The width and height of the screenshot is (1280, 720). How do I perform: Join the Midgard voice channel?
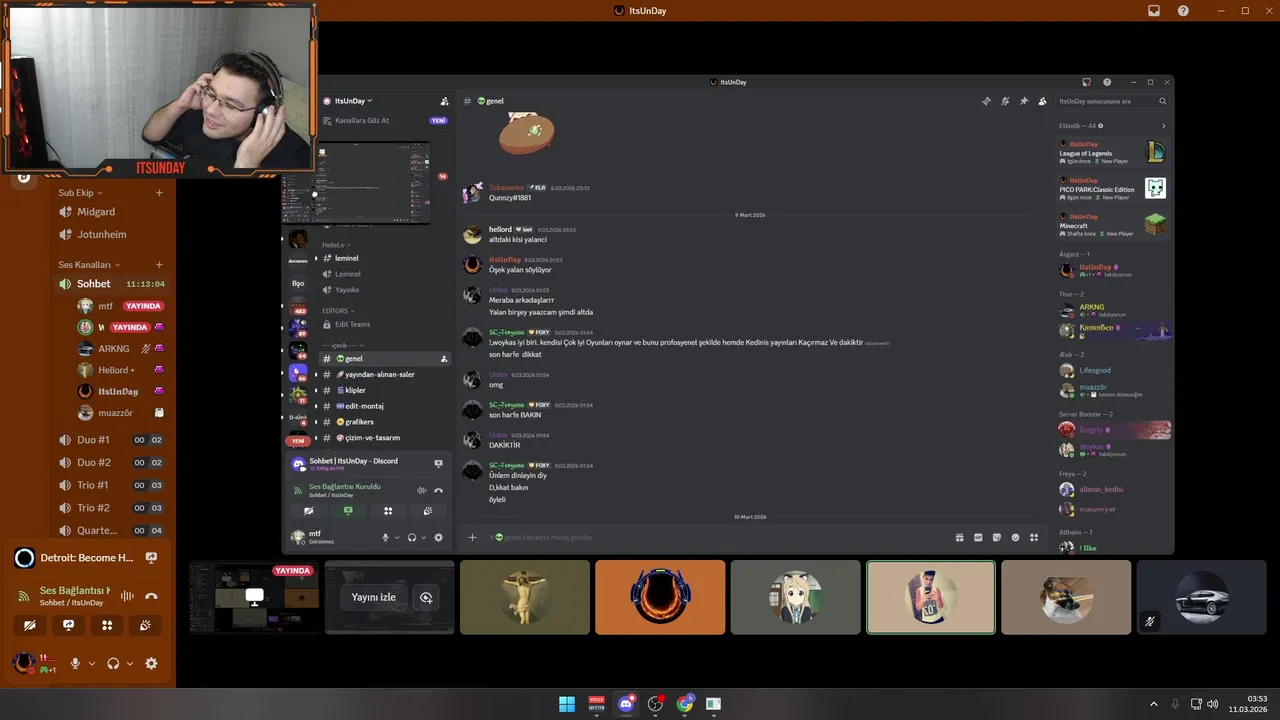coord(96,212)
